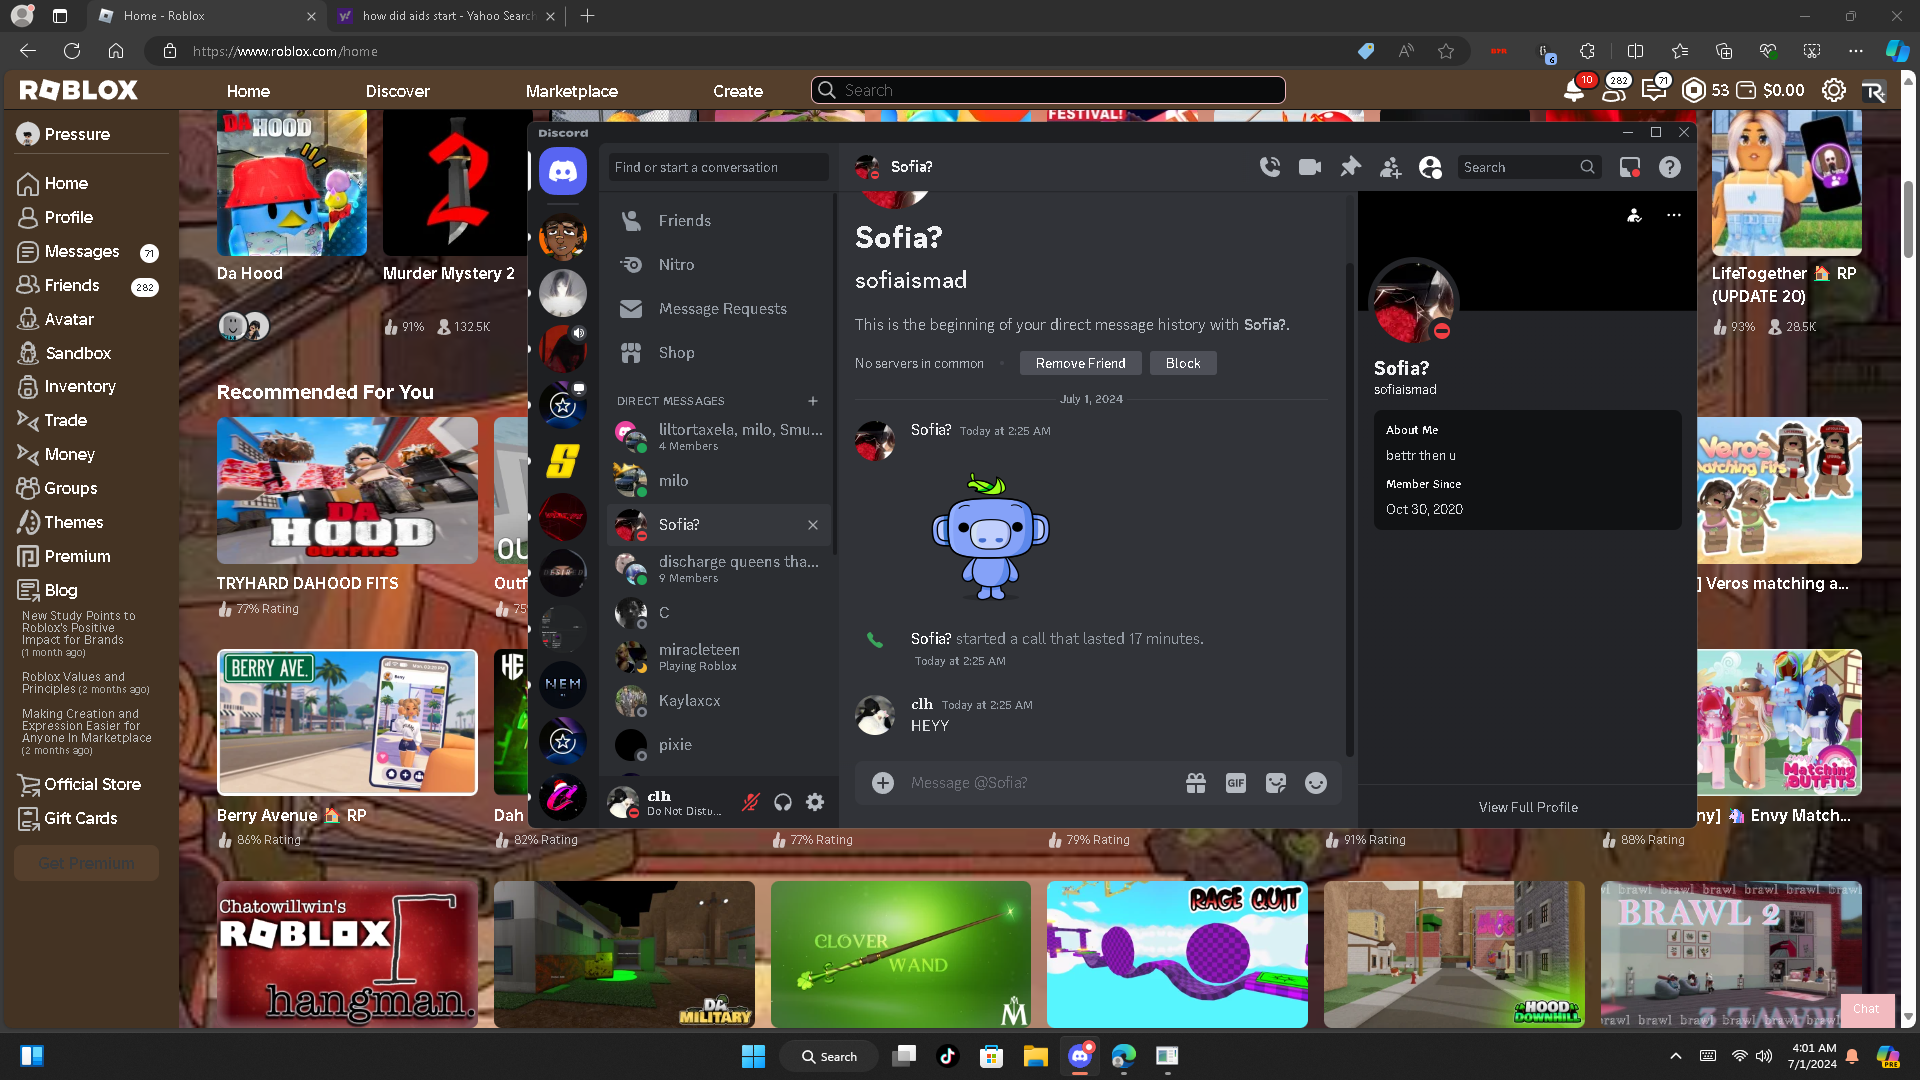Open Message Requests in Discord

(x=719, y=309)
